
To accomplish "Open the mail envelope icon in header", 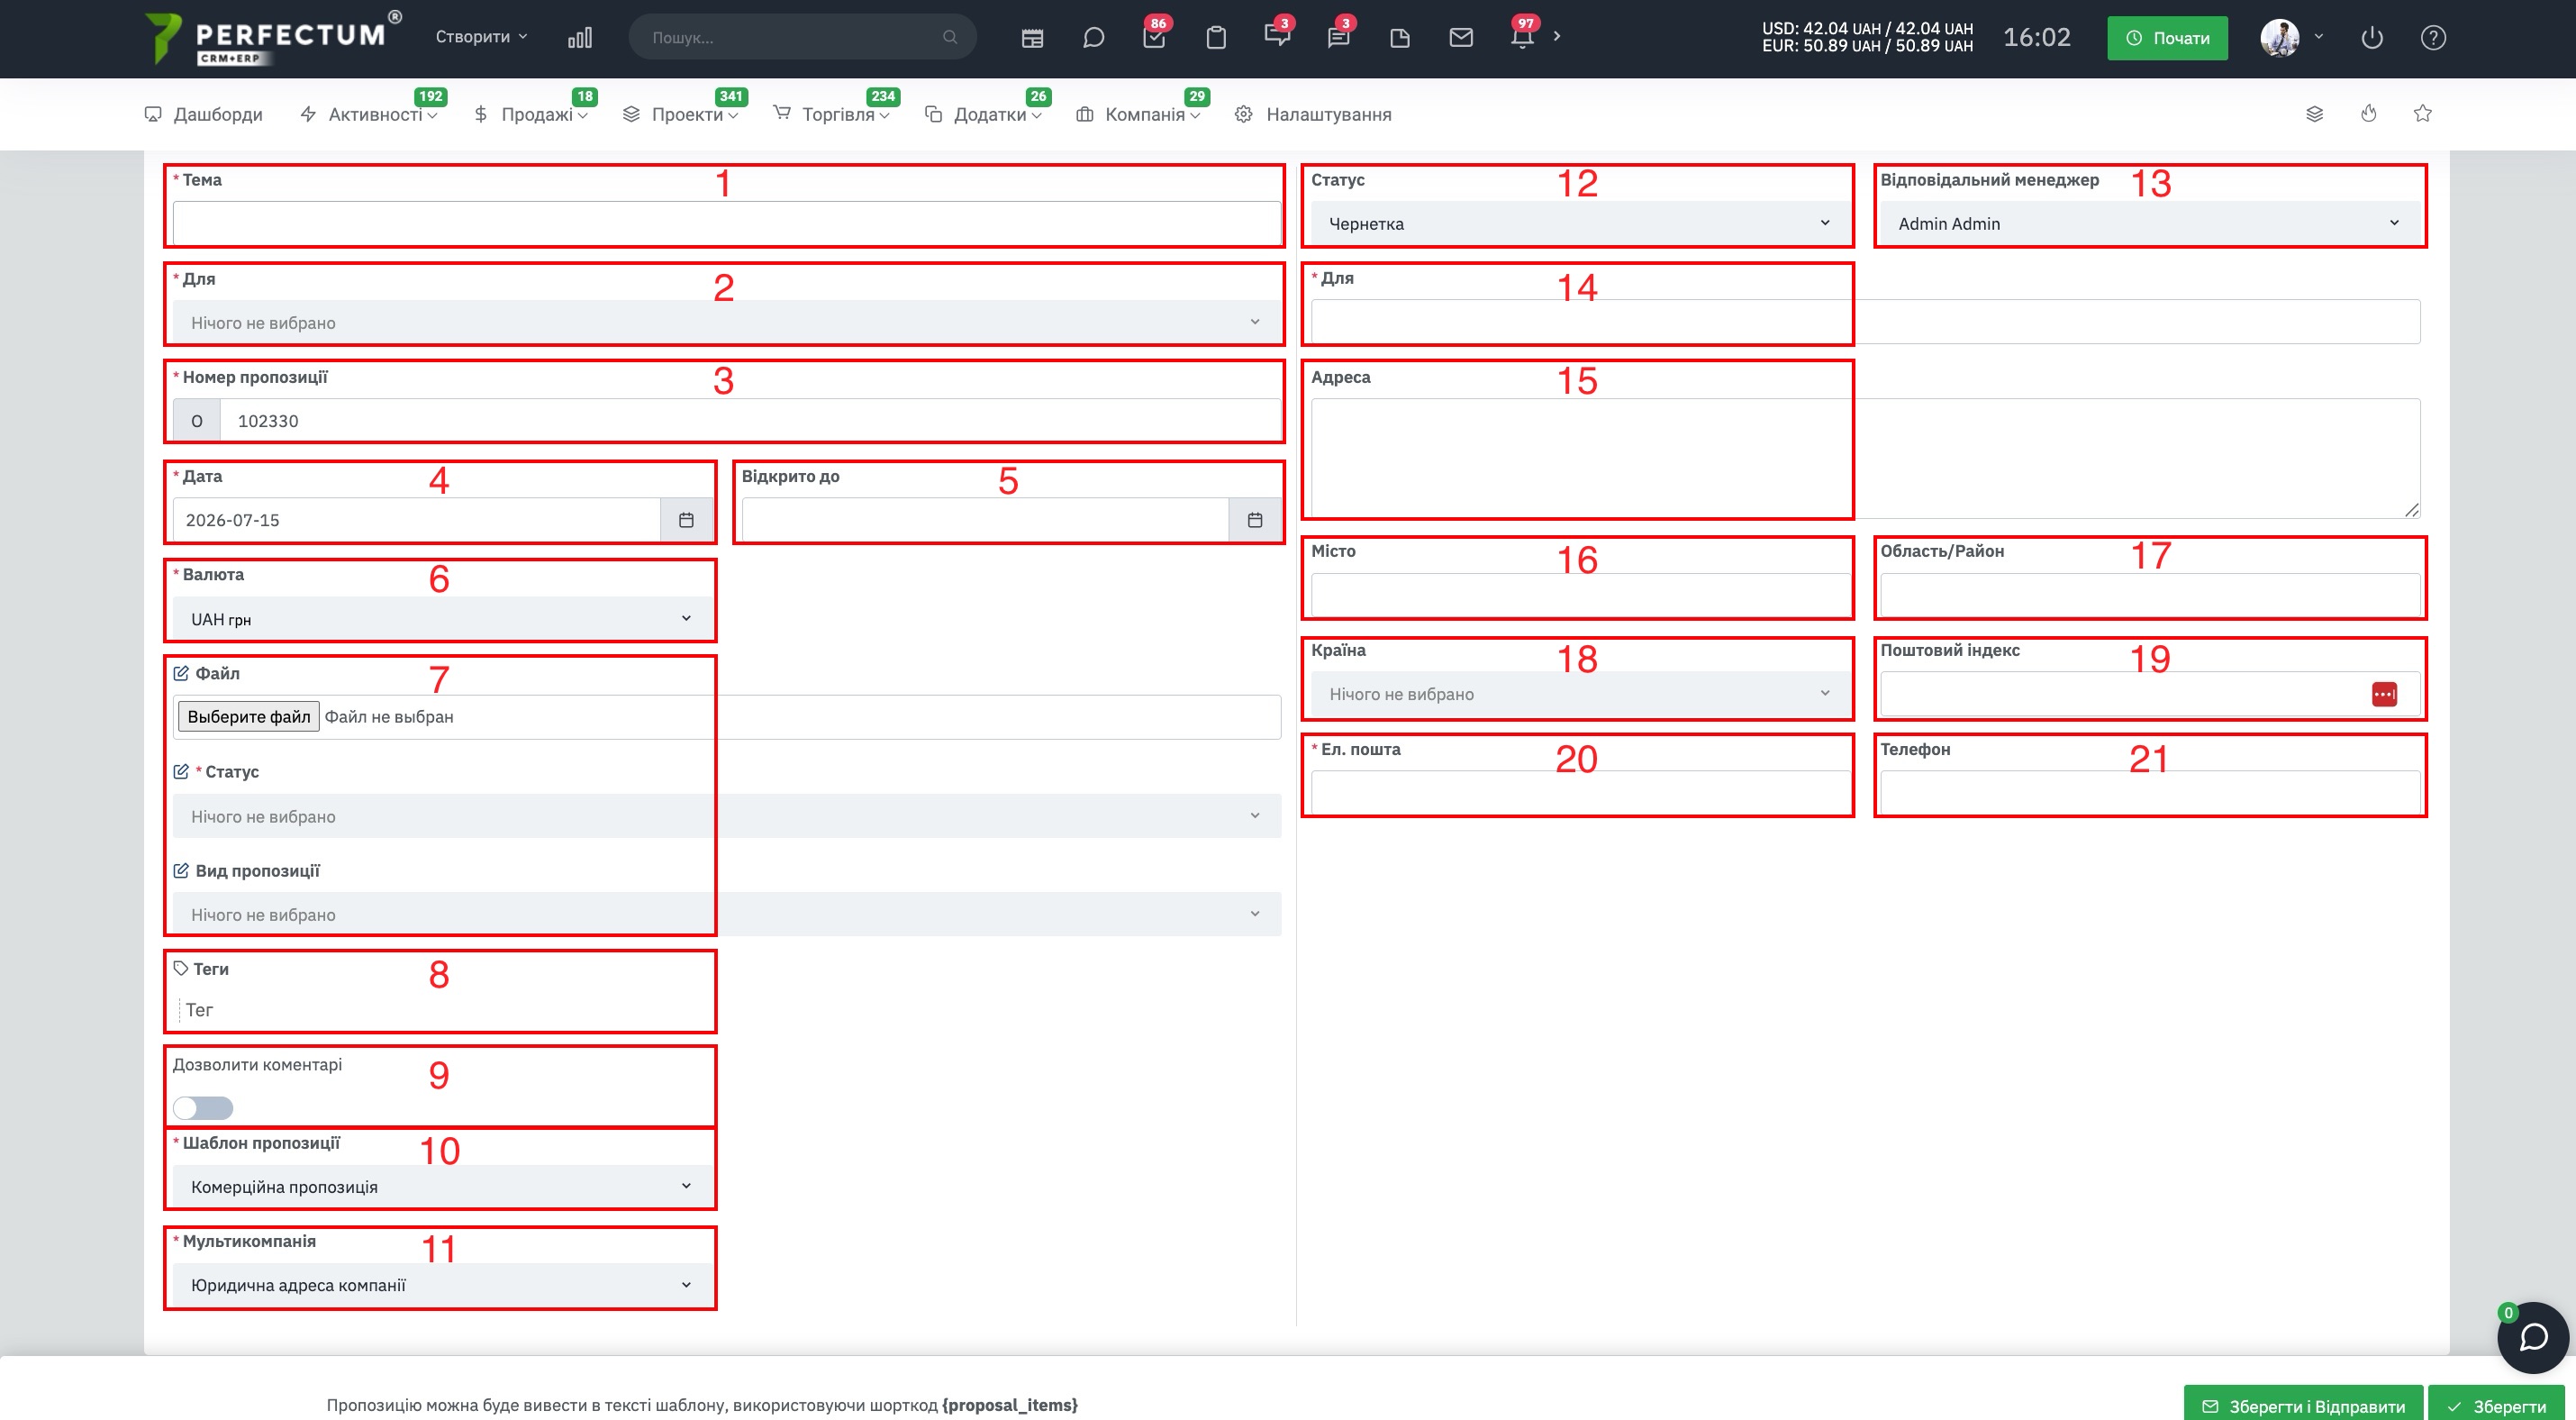I will coord(1461,38).
